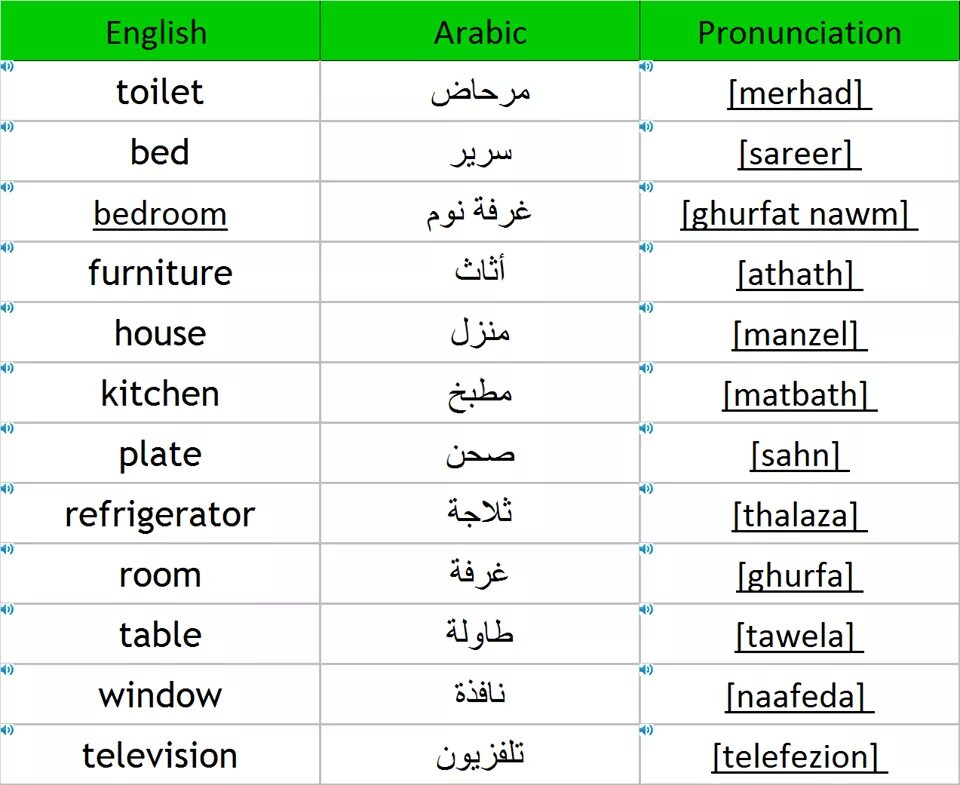
Task: Open the [matbath] pronunciation link
Action: (x=799, y=395)
